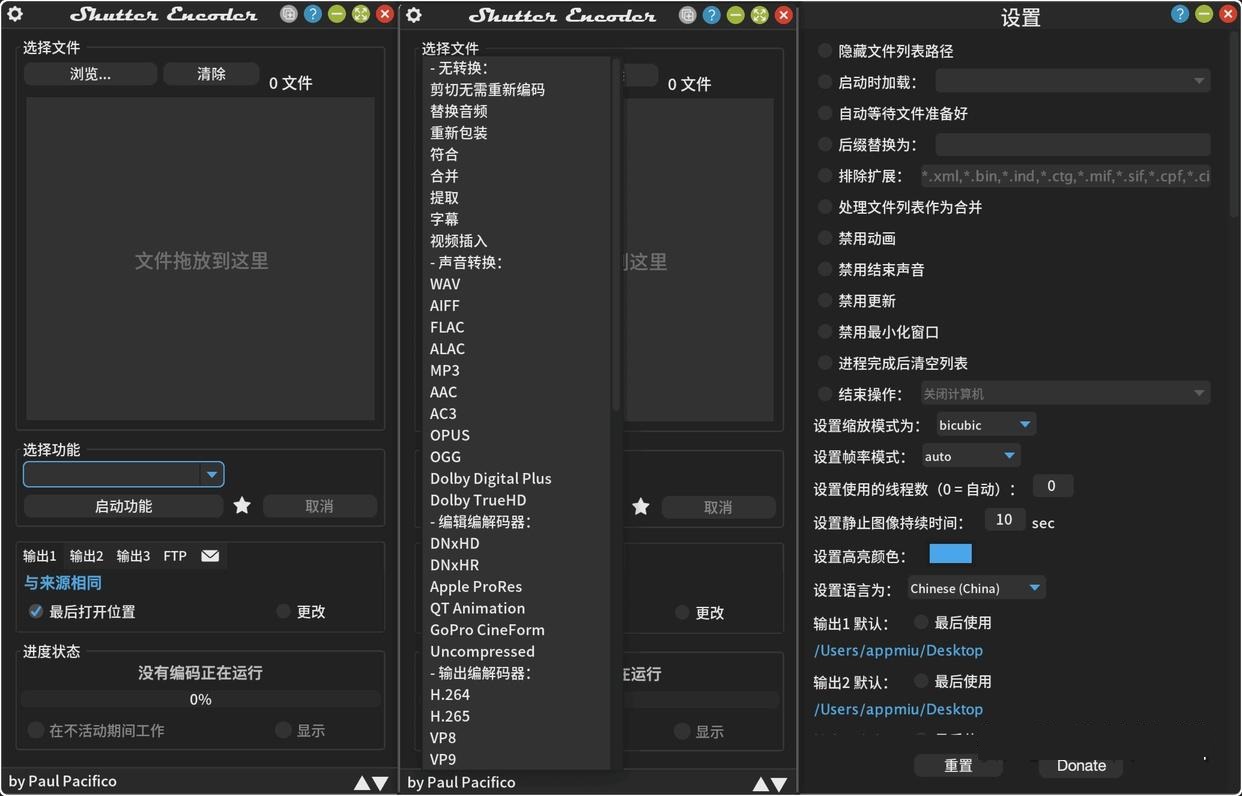Open help via the question mark icon
The height and width of the screenshot is (796, 1242).
tap(313, 14)
